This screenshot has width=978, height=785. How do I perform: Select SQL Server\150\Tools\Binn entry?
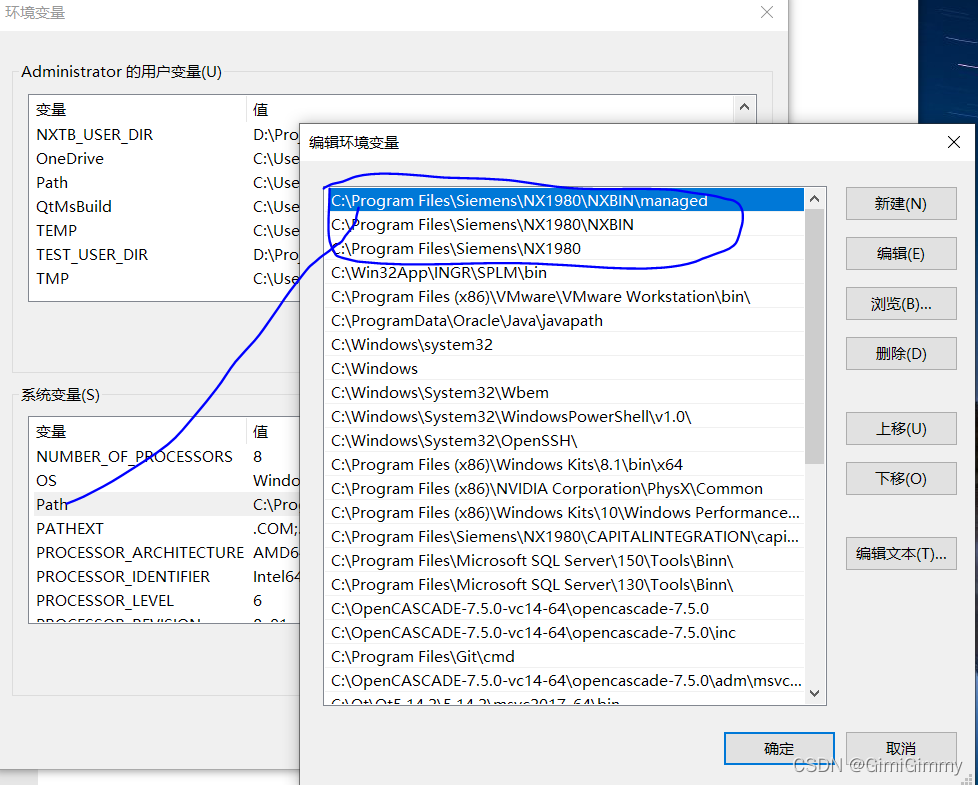[x=566, y=561]
